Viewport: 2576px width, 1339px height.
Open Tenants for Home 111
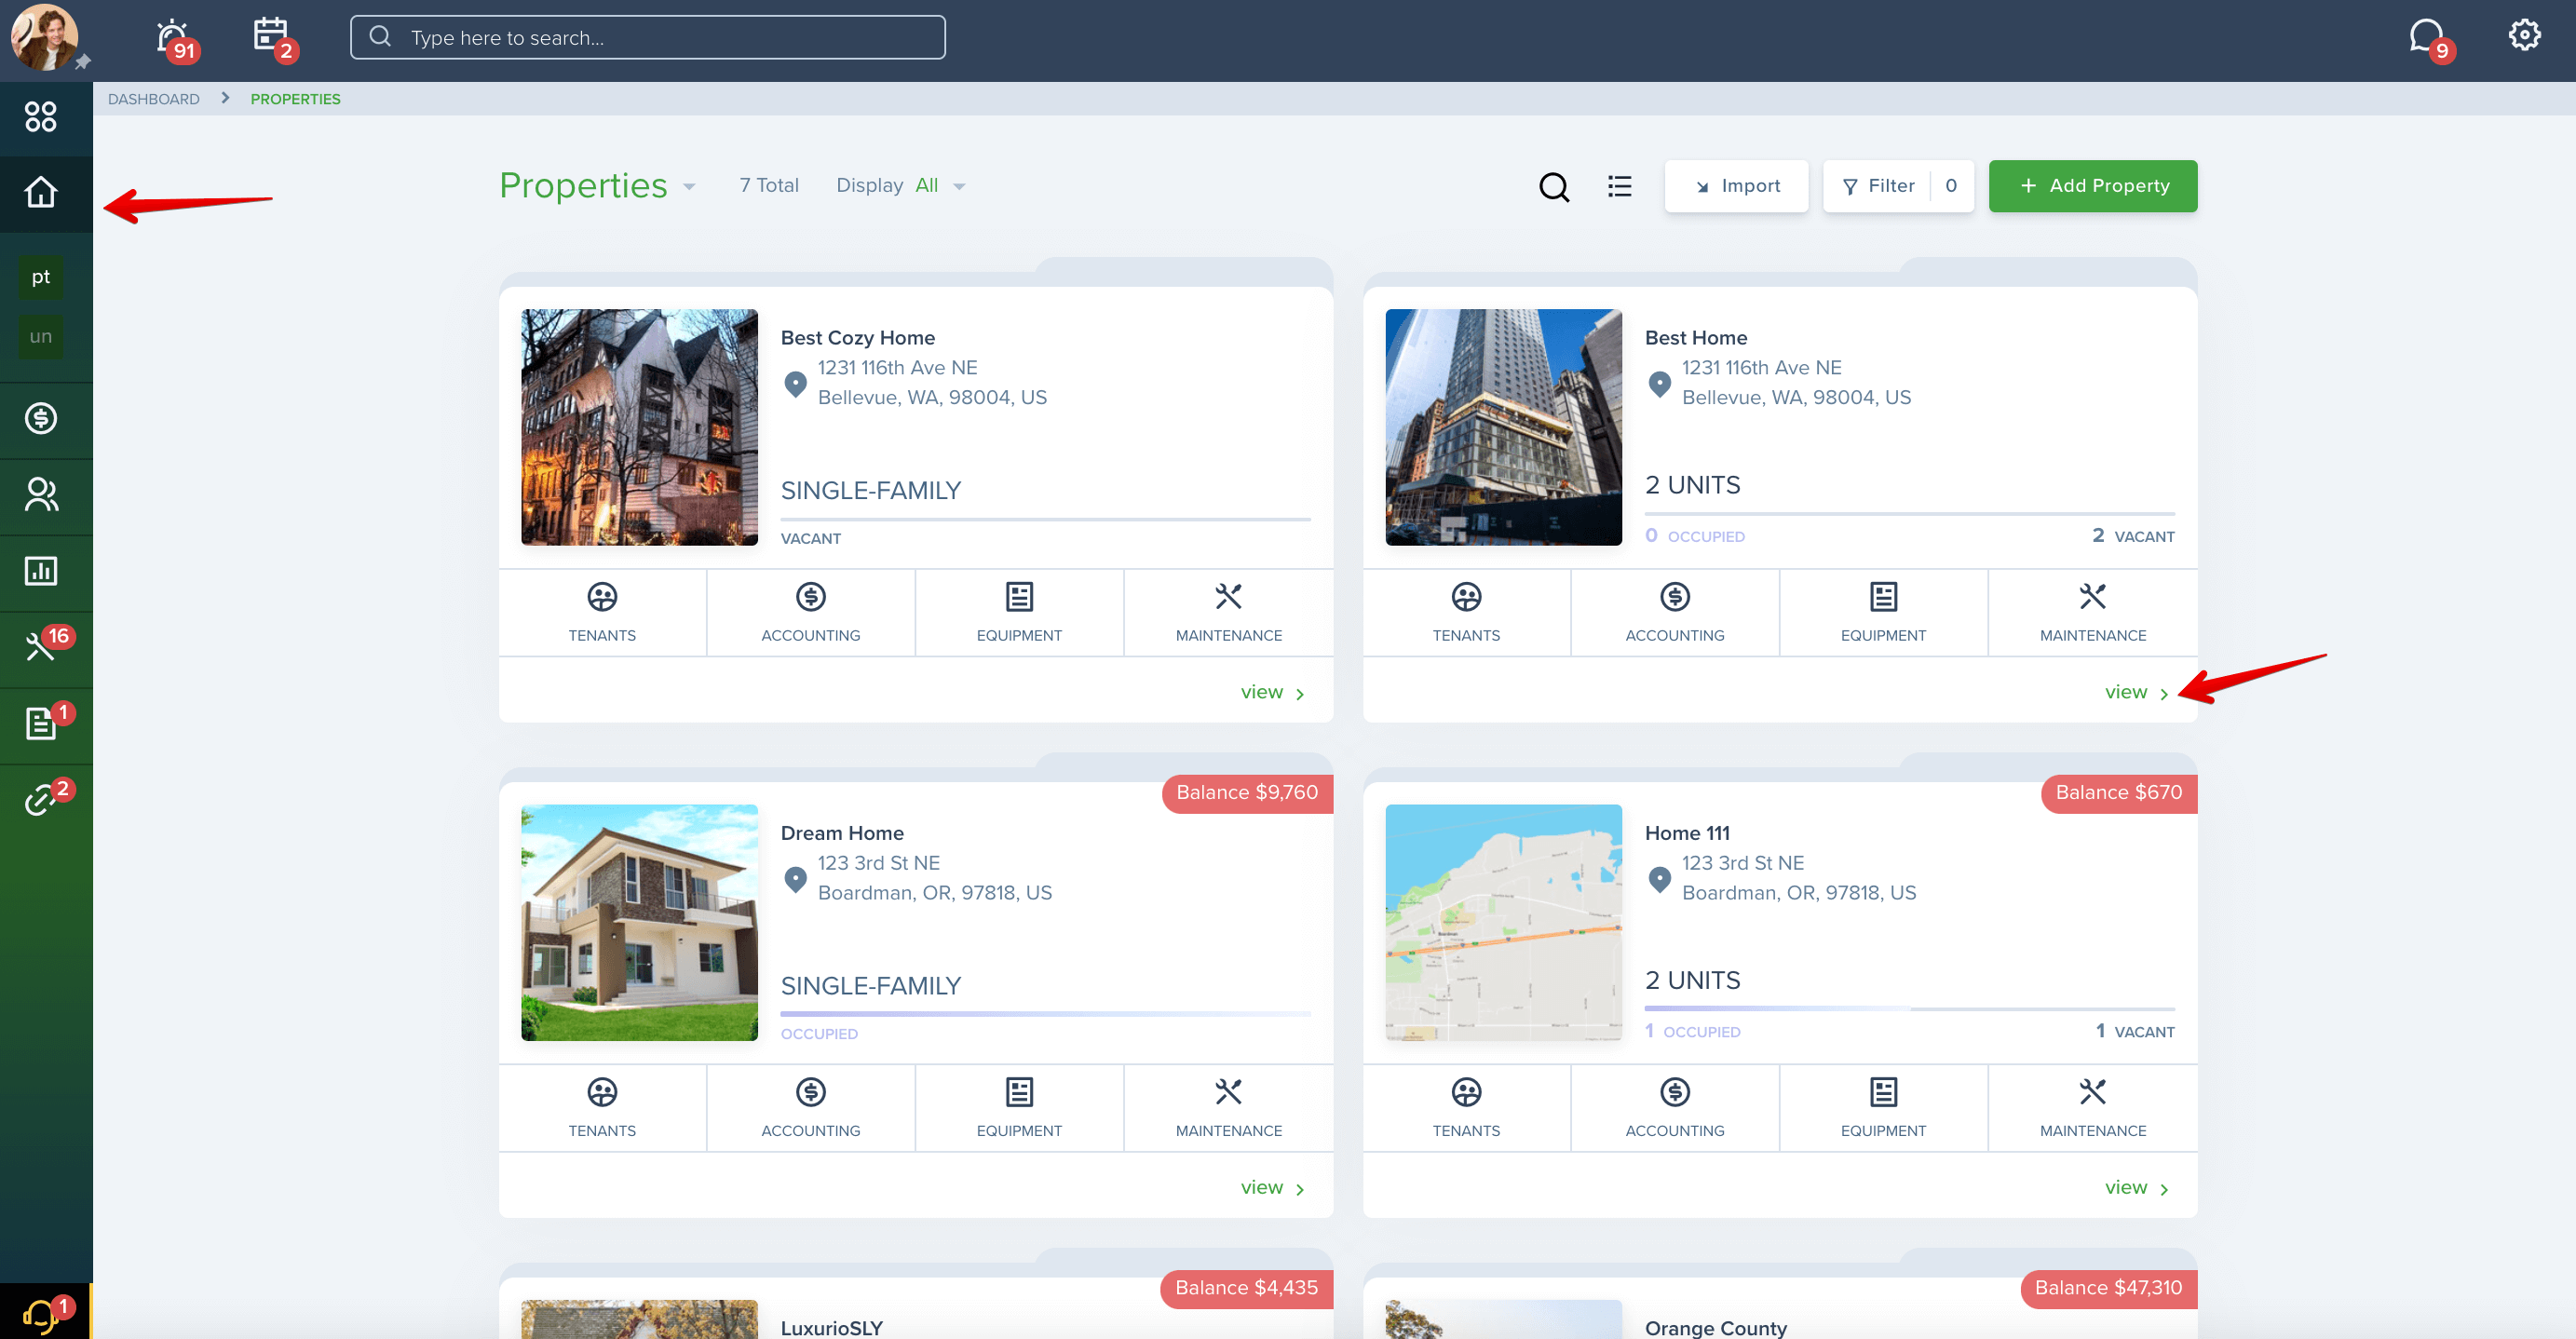click(x=1466, y=1108)
